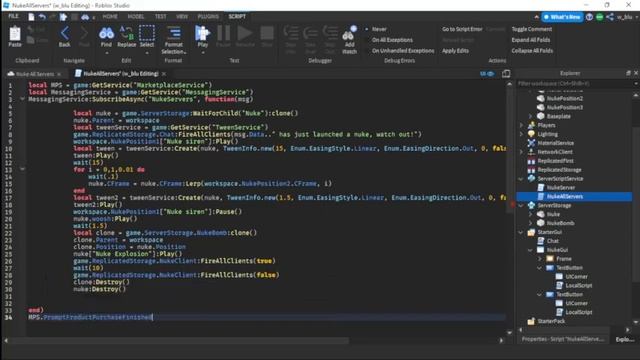Switch to the VIEW ribbon tab
Image resolution: width=640 pixels, height=360 pixels.
click(x=182, y=16)
